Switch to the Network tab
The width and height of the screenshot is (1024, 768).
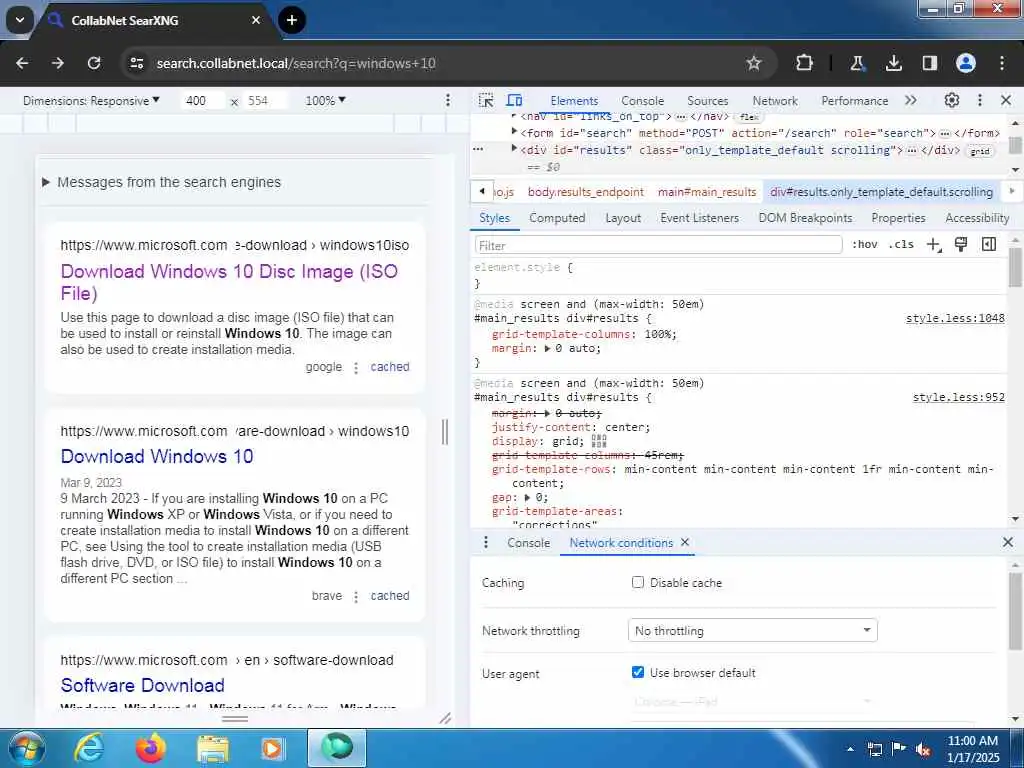point(775,101)
